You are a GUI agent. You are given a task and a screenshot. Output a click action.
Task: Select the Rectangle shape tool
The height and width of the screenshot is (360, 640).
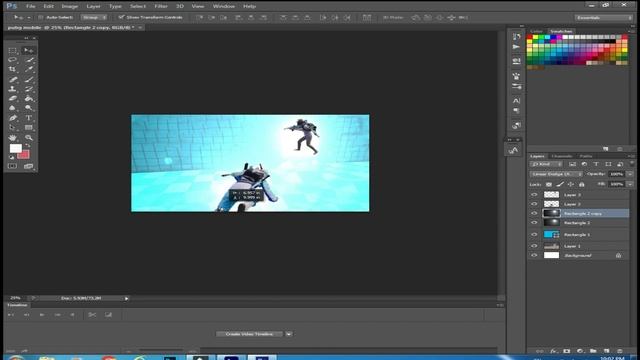tap(29, 128)
